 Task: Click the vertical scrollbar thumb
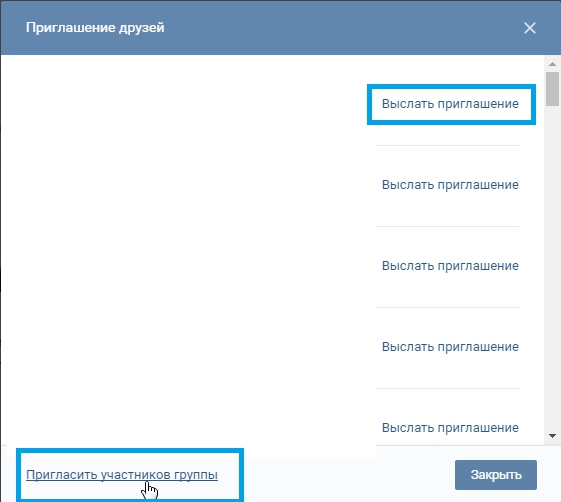(552, 89)
